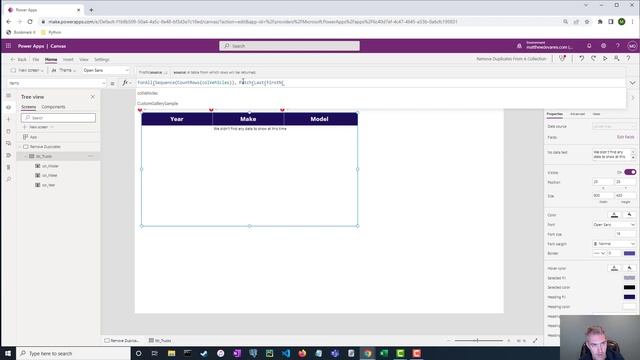Click the Tree view search box
This screenshot has width=640, height=360.
(x=58, y=118)
